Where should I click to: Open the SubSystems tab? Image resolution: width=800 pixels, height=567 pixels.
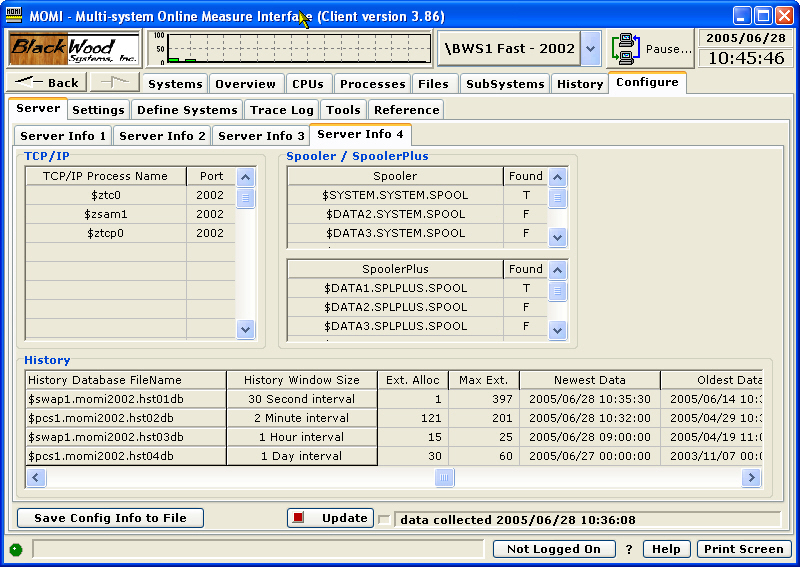coord(505,84)
